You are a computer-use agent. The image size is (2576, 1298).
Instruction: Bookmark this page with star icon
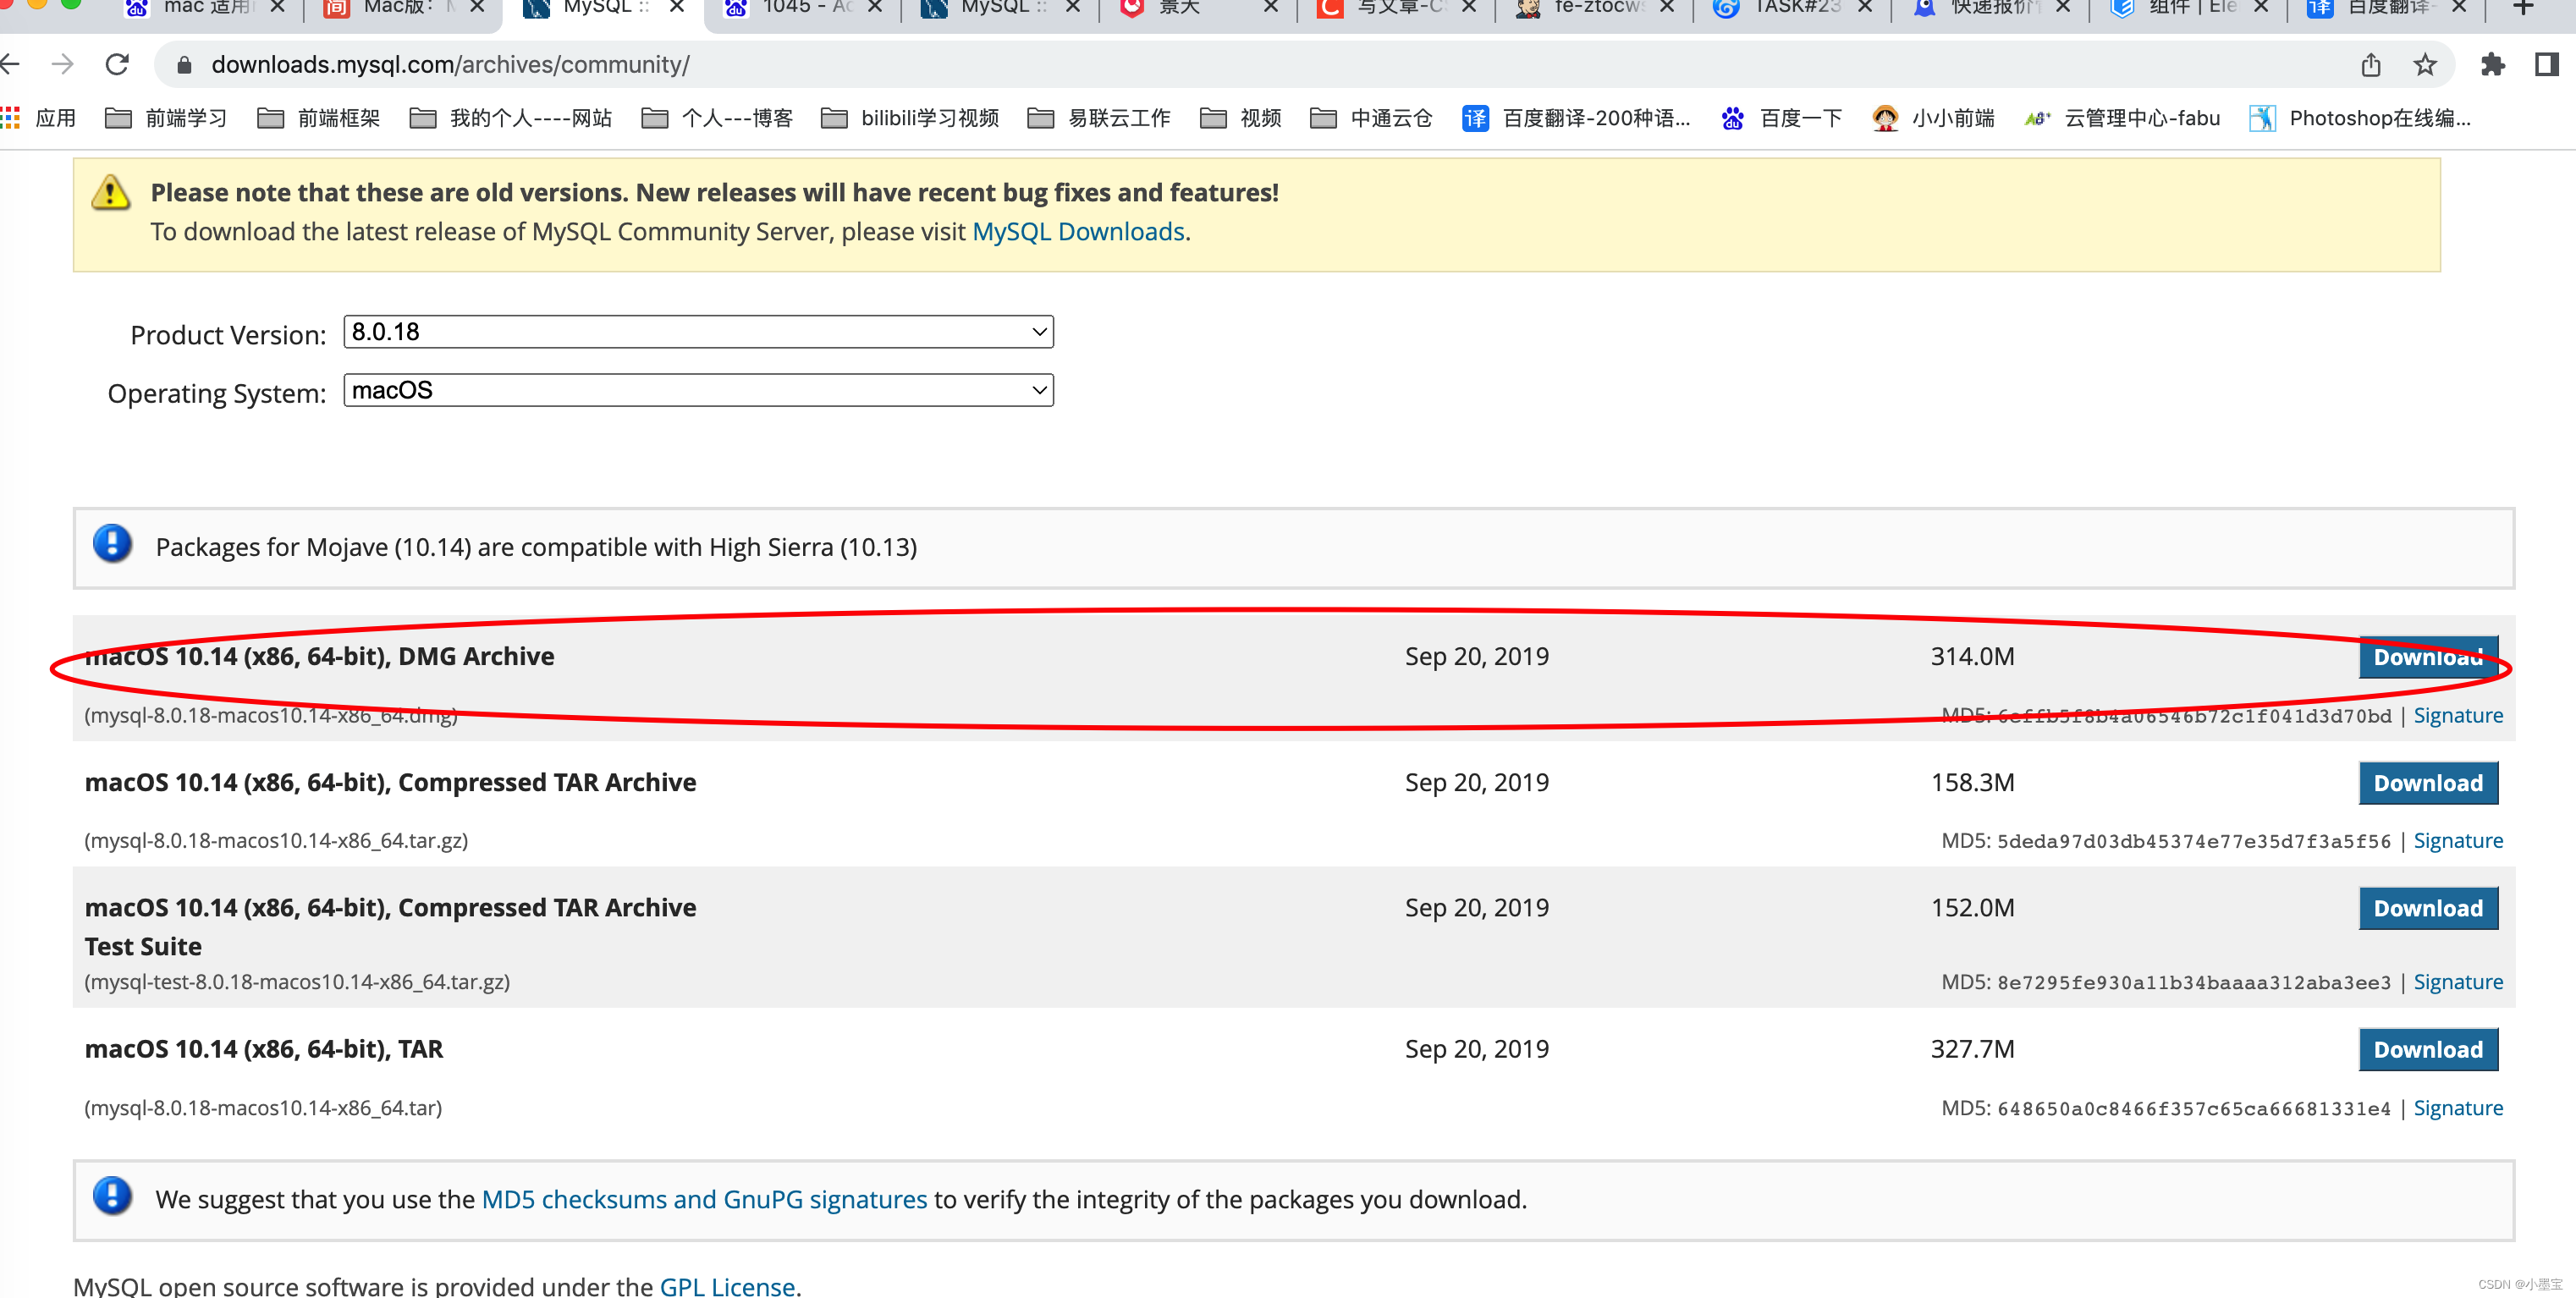2425,65
